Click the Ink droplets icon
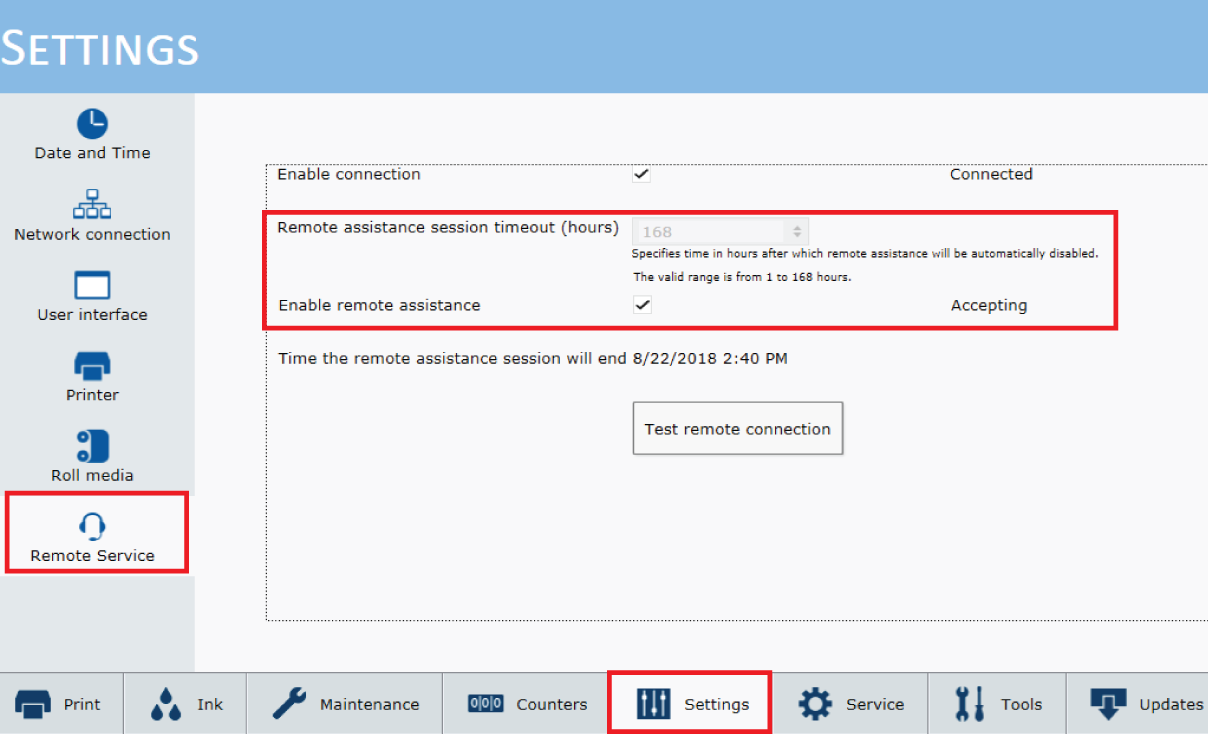Viewport: 1208px width, 734px height. tap(166, 705)
